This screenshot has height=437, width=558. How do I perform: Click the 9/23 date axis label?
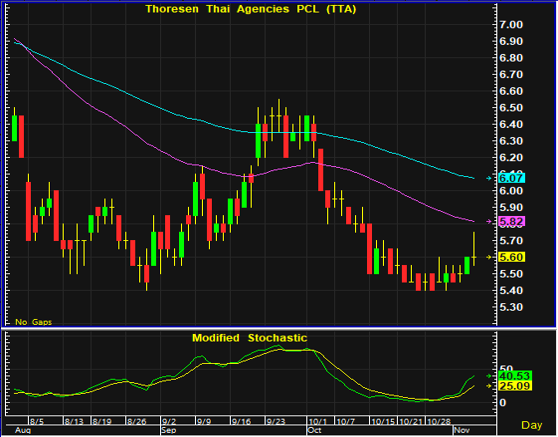coord(276,422)
